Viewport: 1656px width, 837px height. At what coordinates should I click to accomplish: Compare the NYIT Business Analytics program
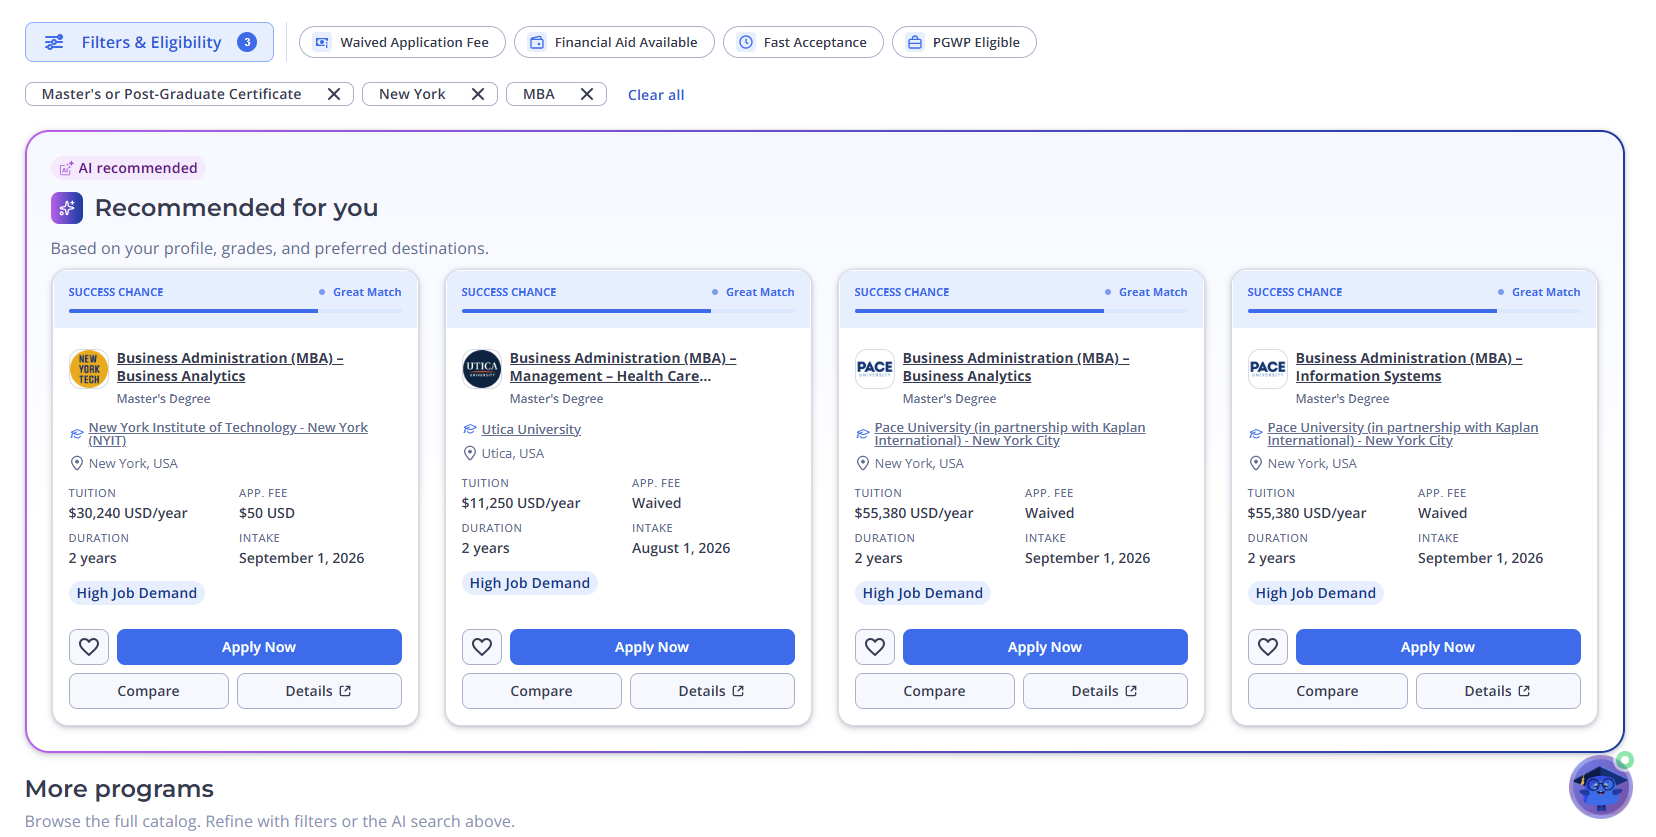coord(149,691)
